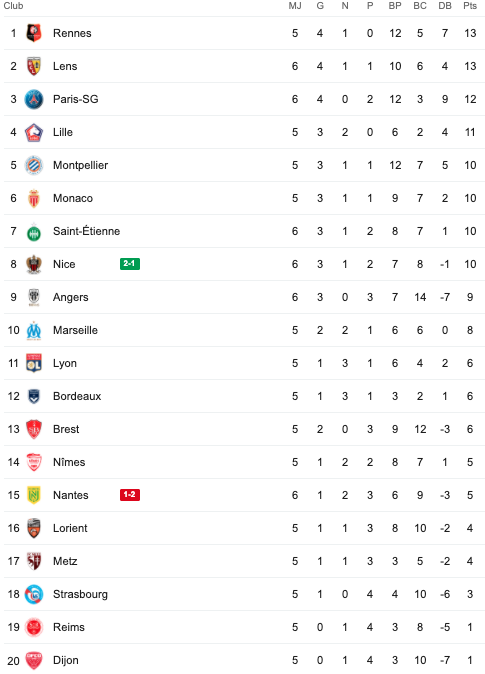The height and width of the screenshot is (674, 485).
Task: Open the Bordeaux team link
Action: 77,396
